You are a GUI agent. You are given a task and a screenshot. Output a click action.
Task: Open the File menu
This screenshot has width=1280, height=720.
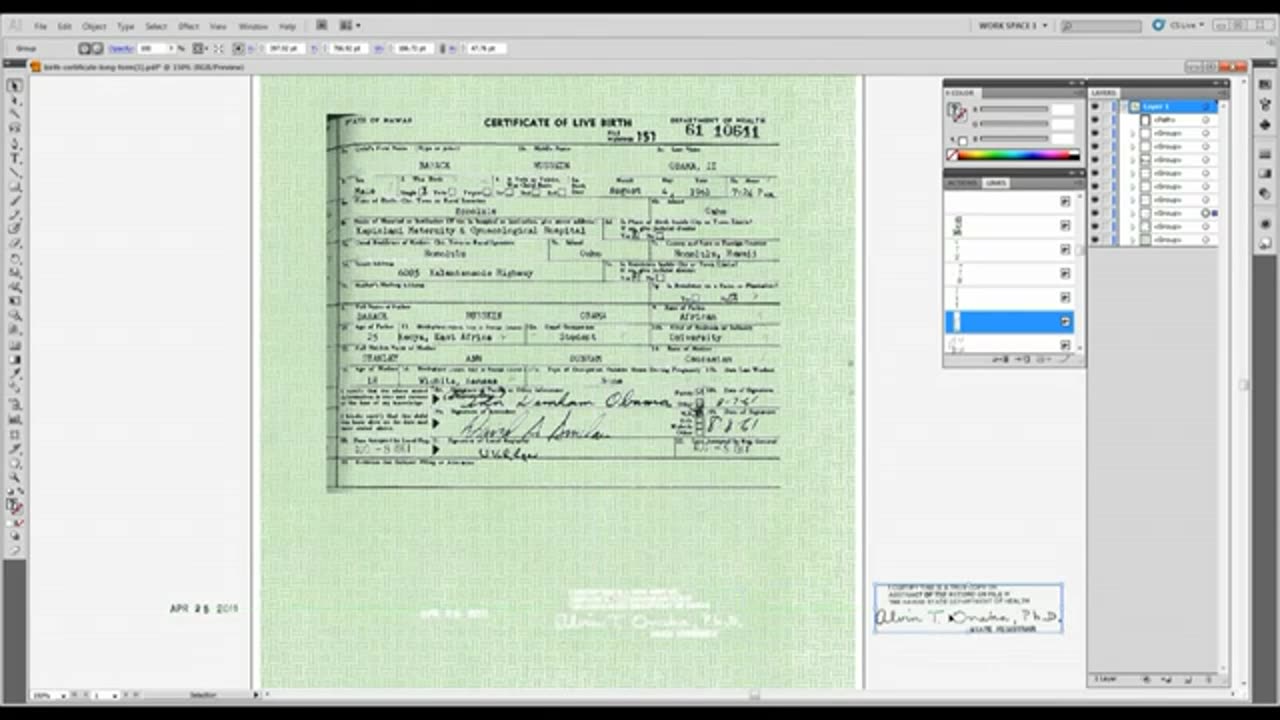(41, 26)
